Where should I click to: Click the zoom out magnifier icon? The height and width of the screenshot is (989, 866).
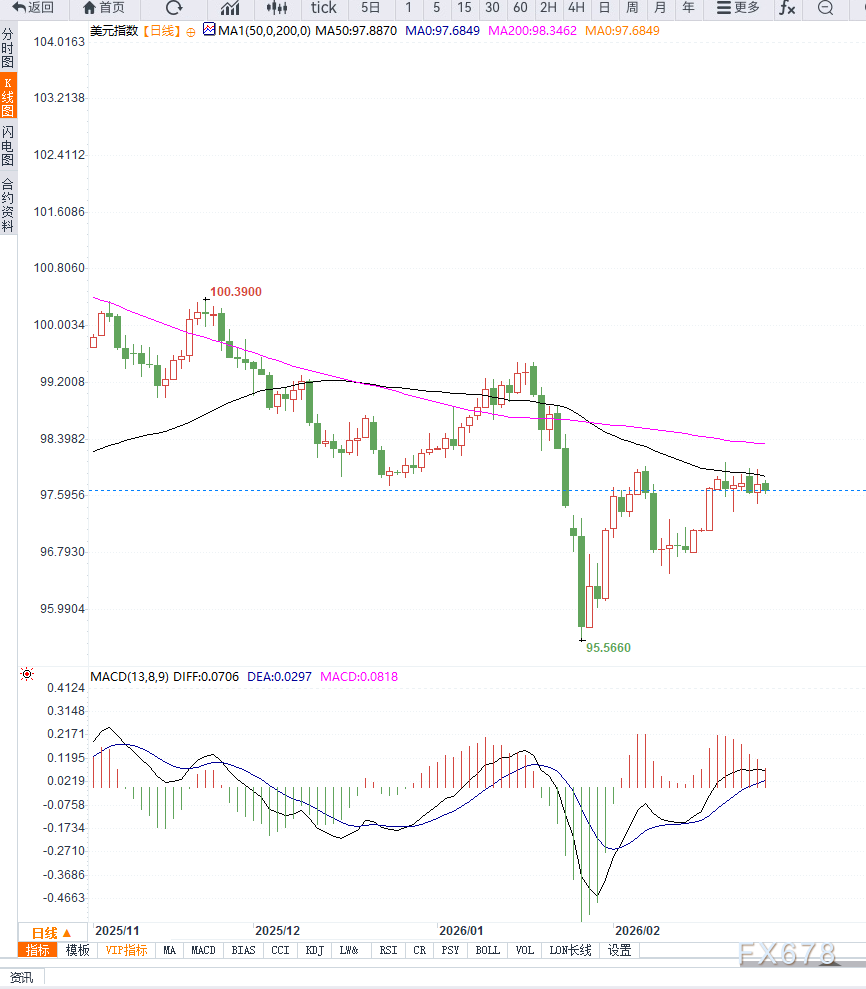[x=826, y=8]
